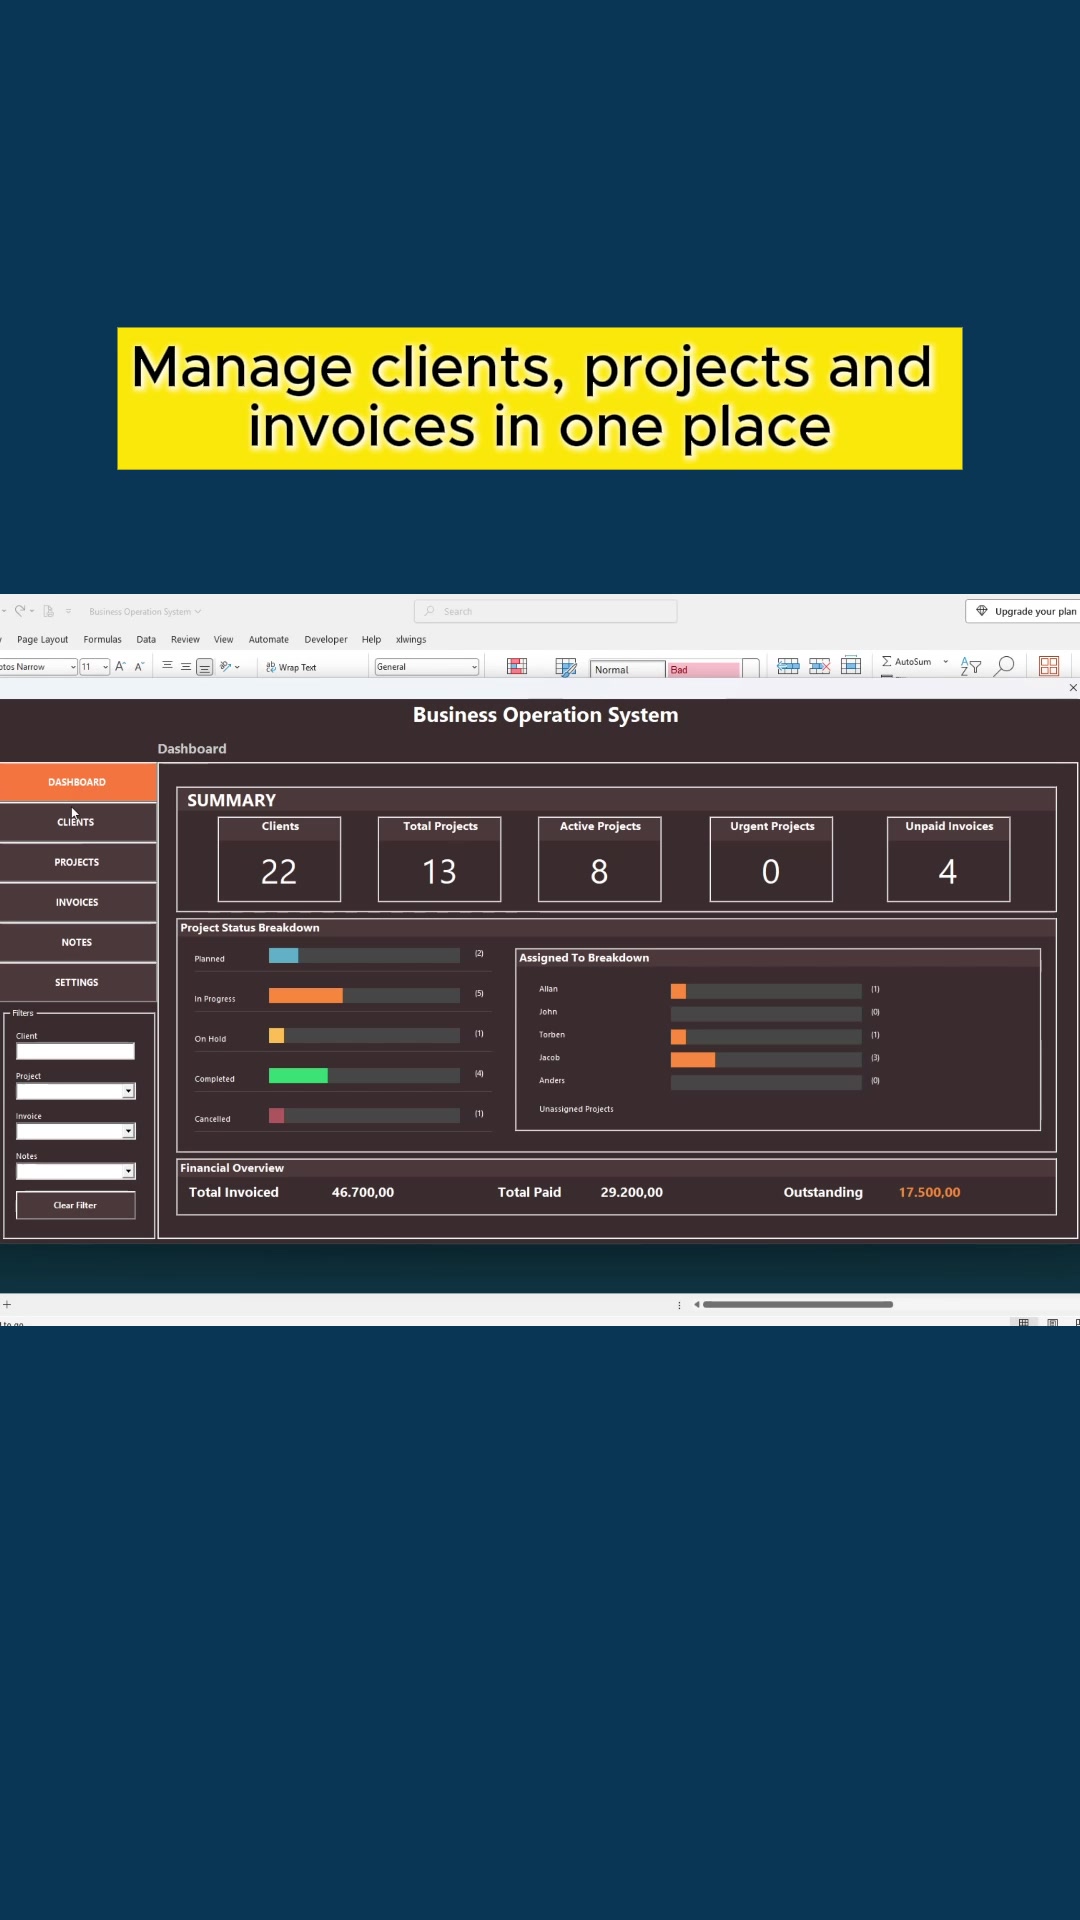Click Insert Cells icon

788,666
